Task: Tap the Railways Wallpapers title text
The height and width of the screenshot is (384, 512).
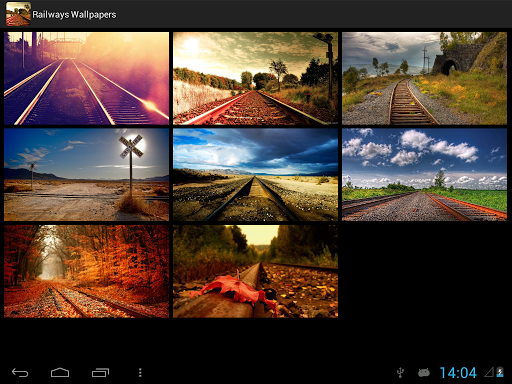Action: click(x=74, y=15)
